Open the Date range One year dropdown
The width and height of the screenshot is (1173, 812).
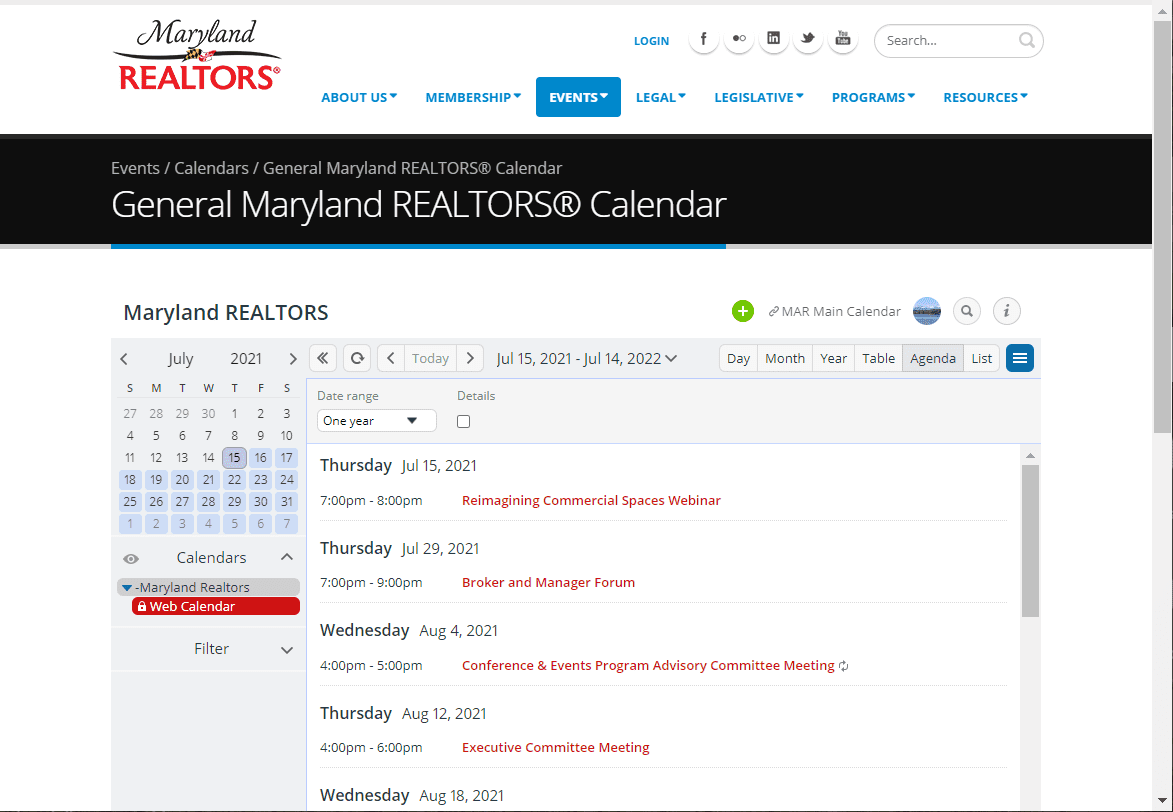tap(376, 421)
